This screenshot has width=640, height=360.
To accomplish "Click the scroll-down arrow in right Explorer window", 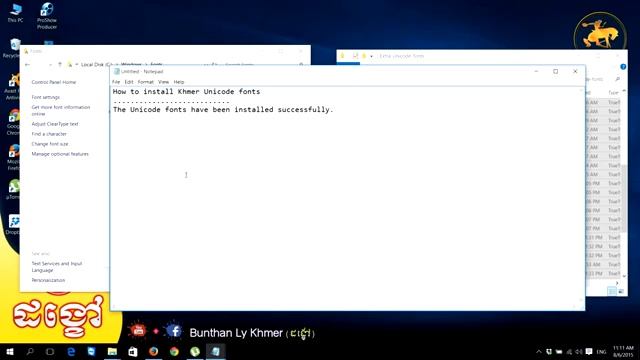I will click(624, 276).
